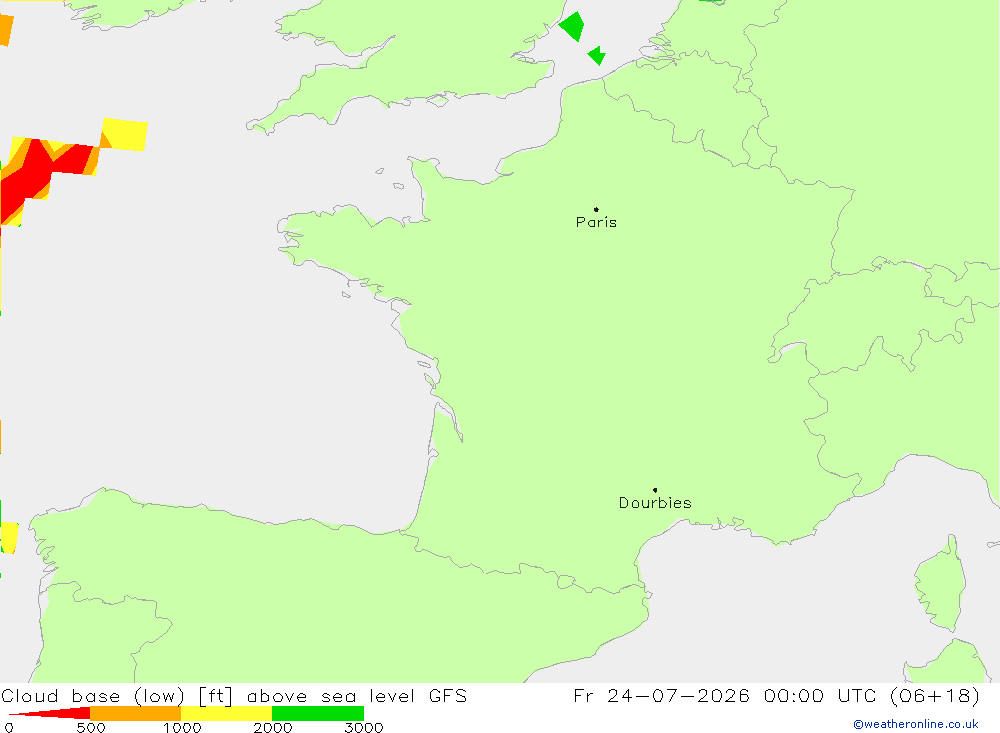1000x733 pixels.
Task: Click the green 2000-3000 legend color band
Action: [318, 713]
